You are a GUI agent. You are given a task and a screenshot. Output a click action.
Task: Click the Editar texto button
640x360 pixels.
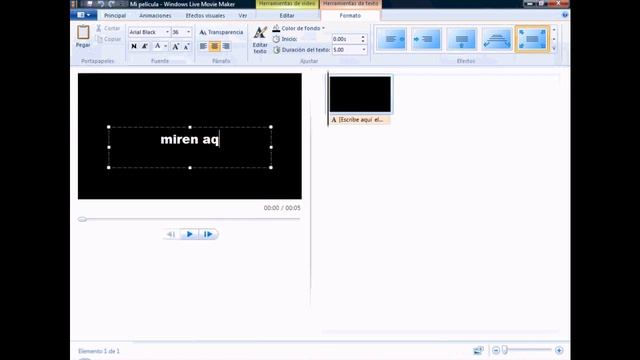click(x=260, y=40)
